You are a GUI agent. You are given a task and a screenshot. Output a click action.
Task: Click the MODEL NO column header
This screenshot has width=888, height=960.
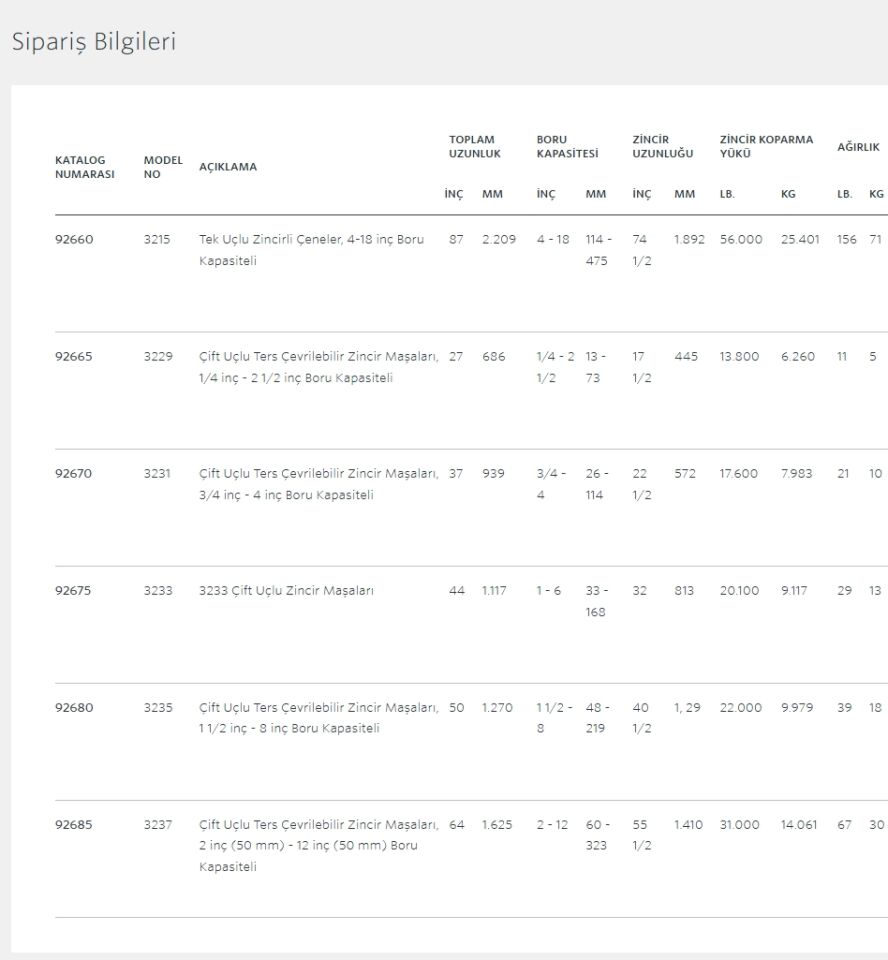pos(163,167)
